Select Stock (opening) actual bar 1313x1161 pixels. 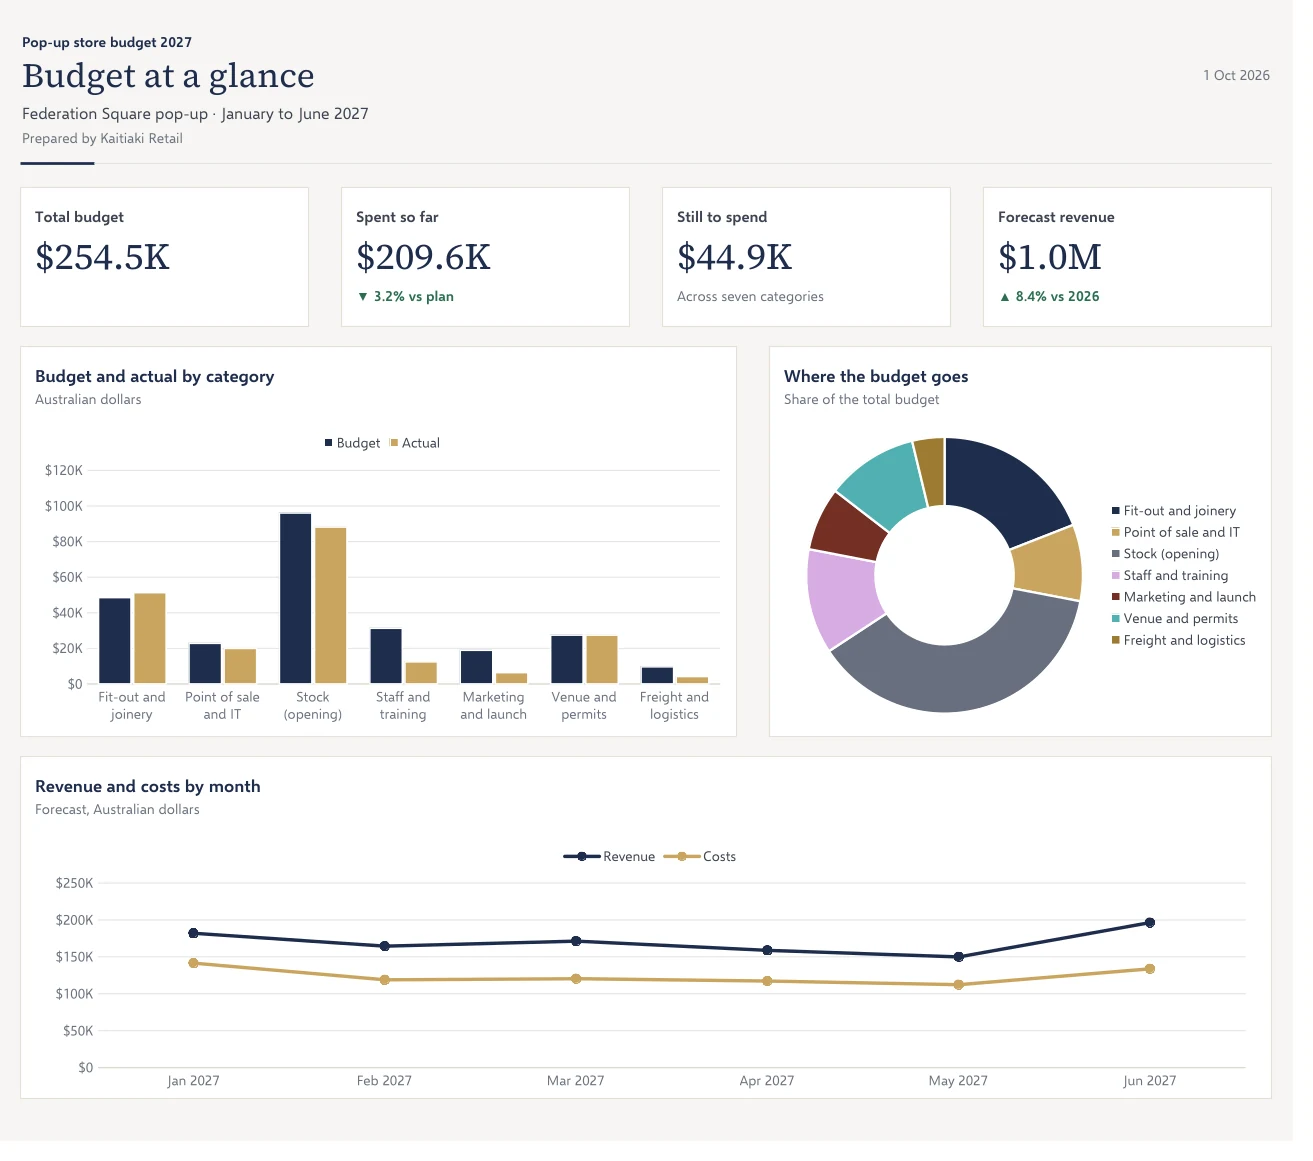[x=331, y=606]
